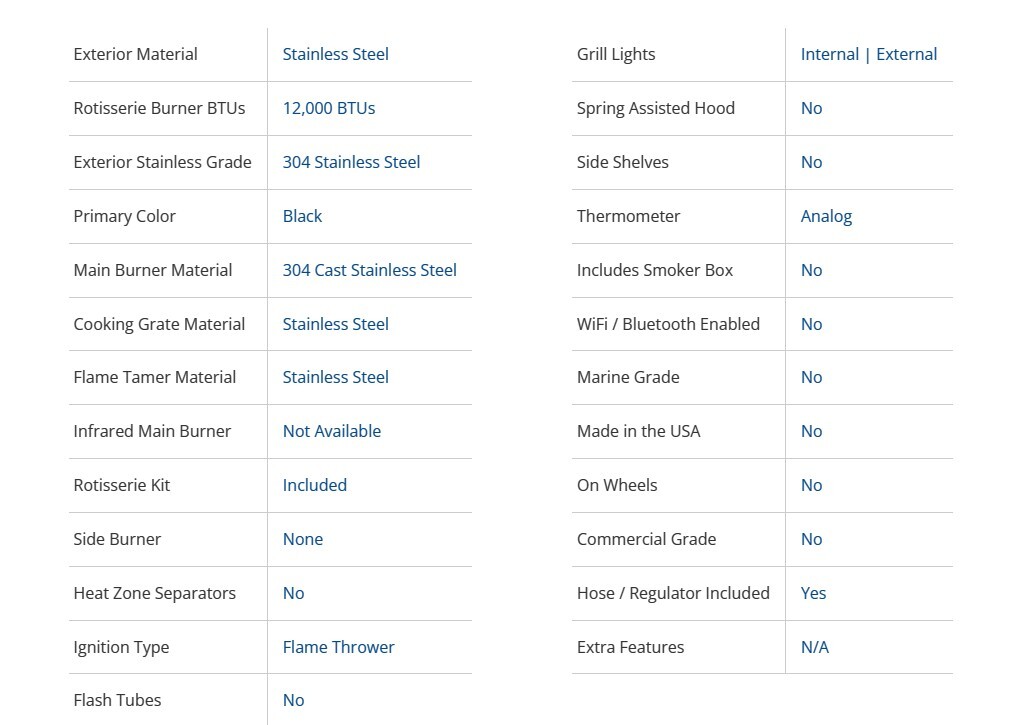The image size is (1033, 725).
Task: Open the Analog thermometer link
Action: (826, 216)
